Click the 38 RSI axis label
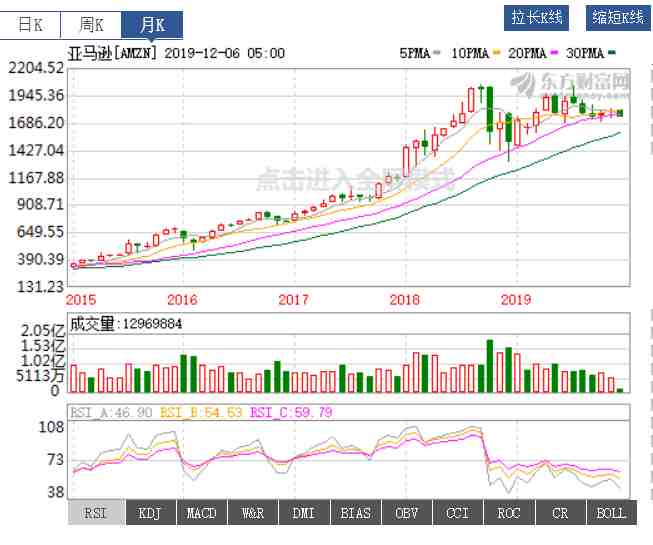This screenshot has width=653, height=545. click(56, 492)
